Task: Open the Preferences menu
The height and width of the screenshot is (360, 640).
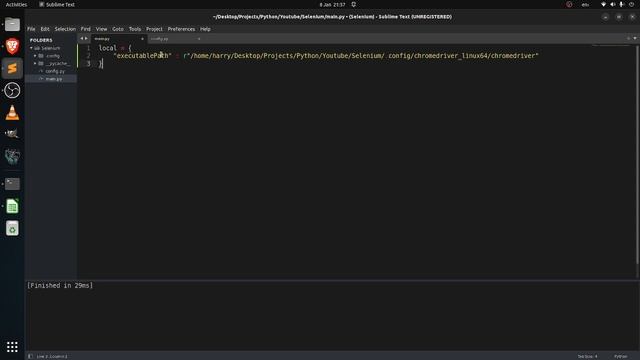Action: (x=181, y=29)
